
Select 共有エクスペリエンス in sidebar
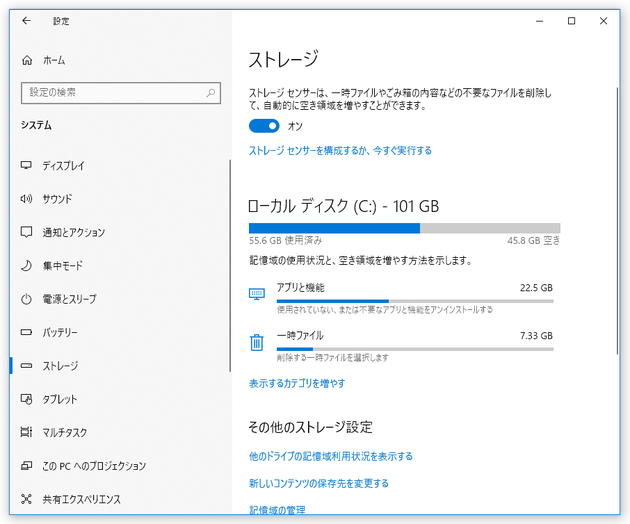pyautogui.click(x=120, y=499)
